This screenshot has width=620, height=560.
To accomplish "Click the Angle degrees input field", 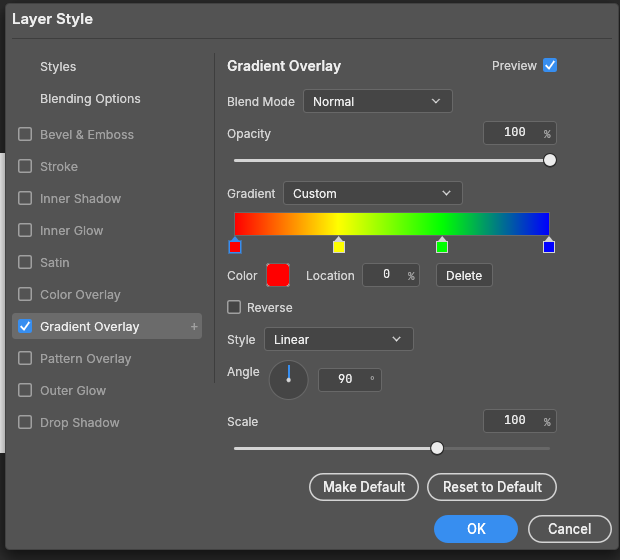I will (350, 380).
